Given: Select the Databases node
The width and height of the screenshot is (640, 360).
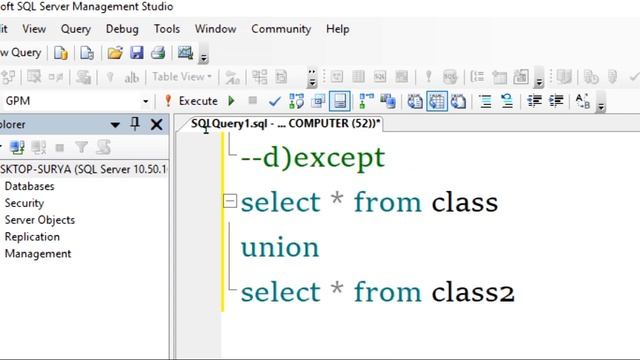Looking at the screenshot, I should (x=29, y=186).
